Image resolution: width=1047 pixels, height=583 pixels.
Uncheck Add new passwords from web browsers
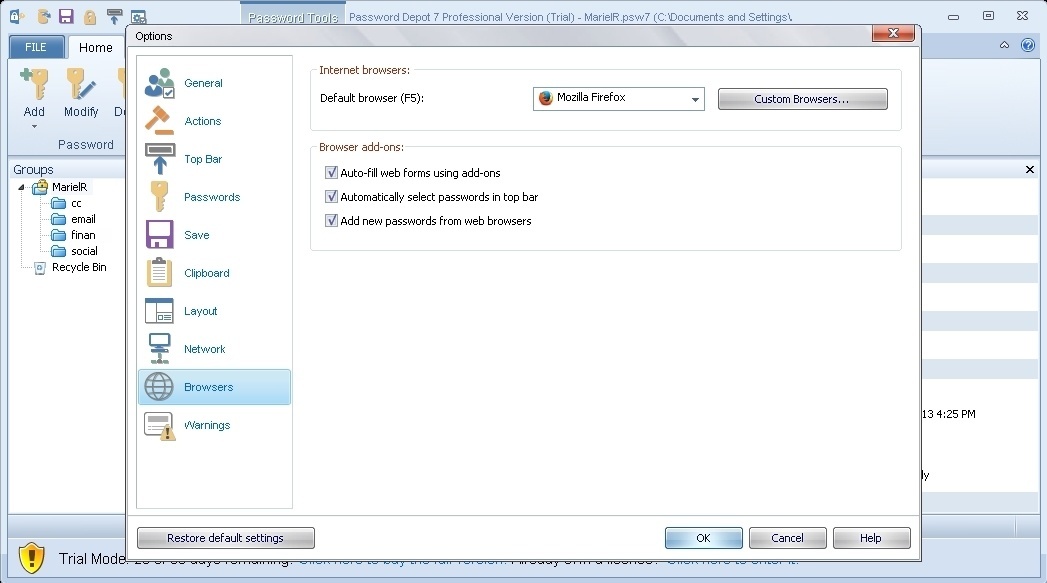[331, 220]
